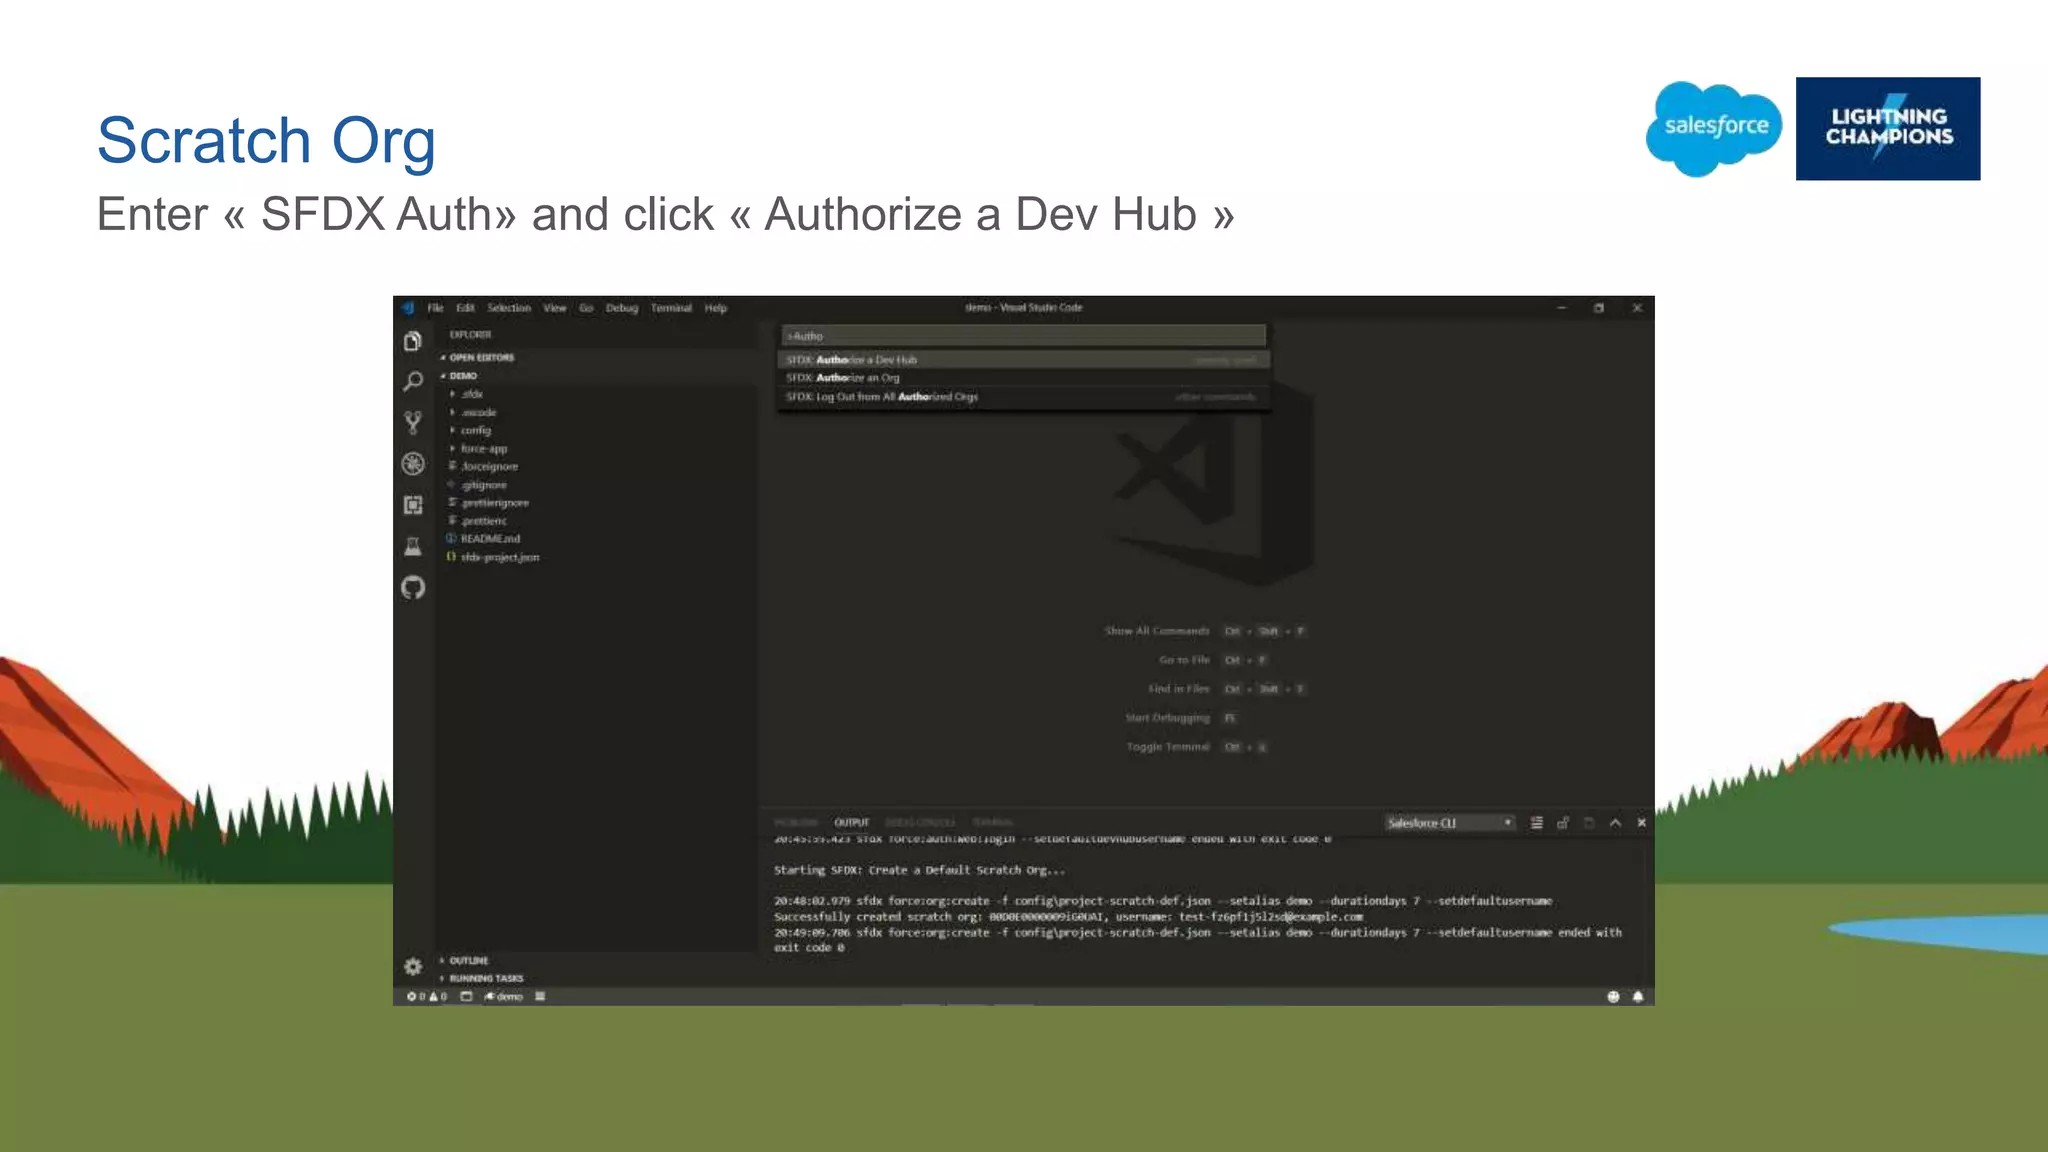This screenshot has height=1152, width=2048.
Task: Open the Go menu
Action: pyautogui.click(x=587, y=308)
